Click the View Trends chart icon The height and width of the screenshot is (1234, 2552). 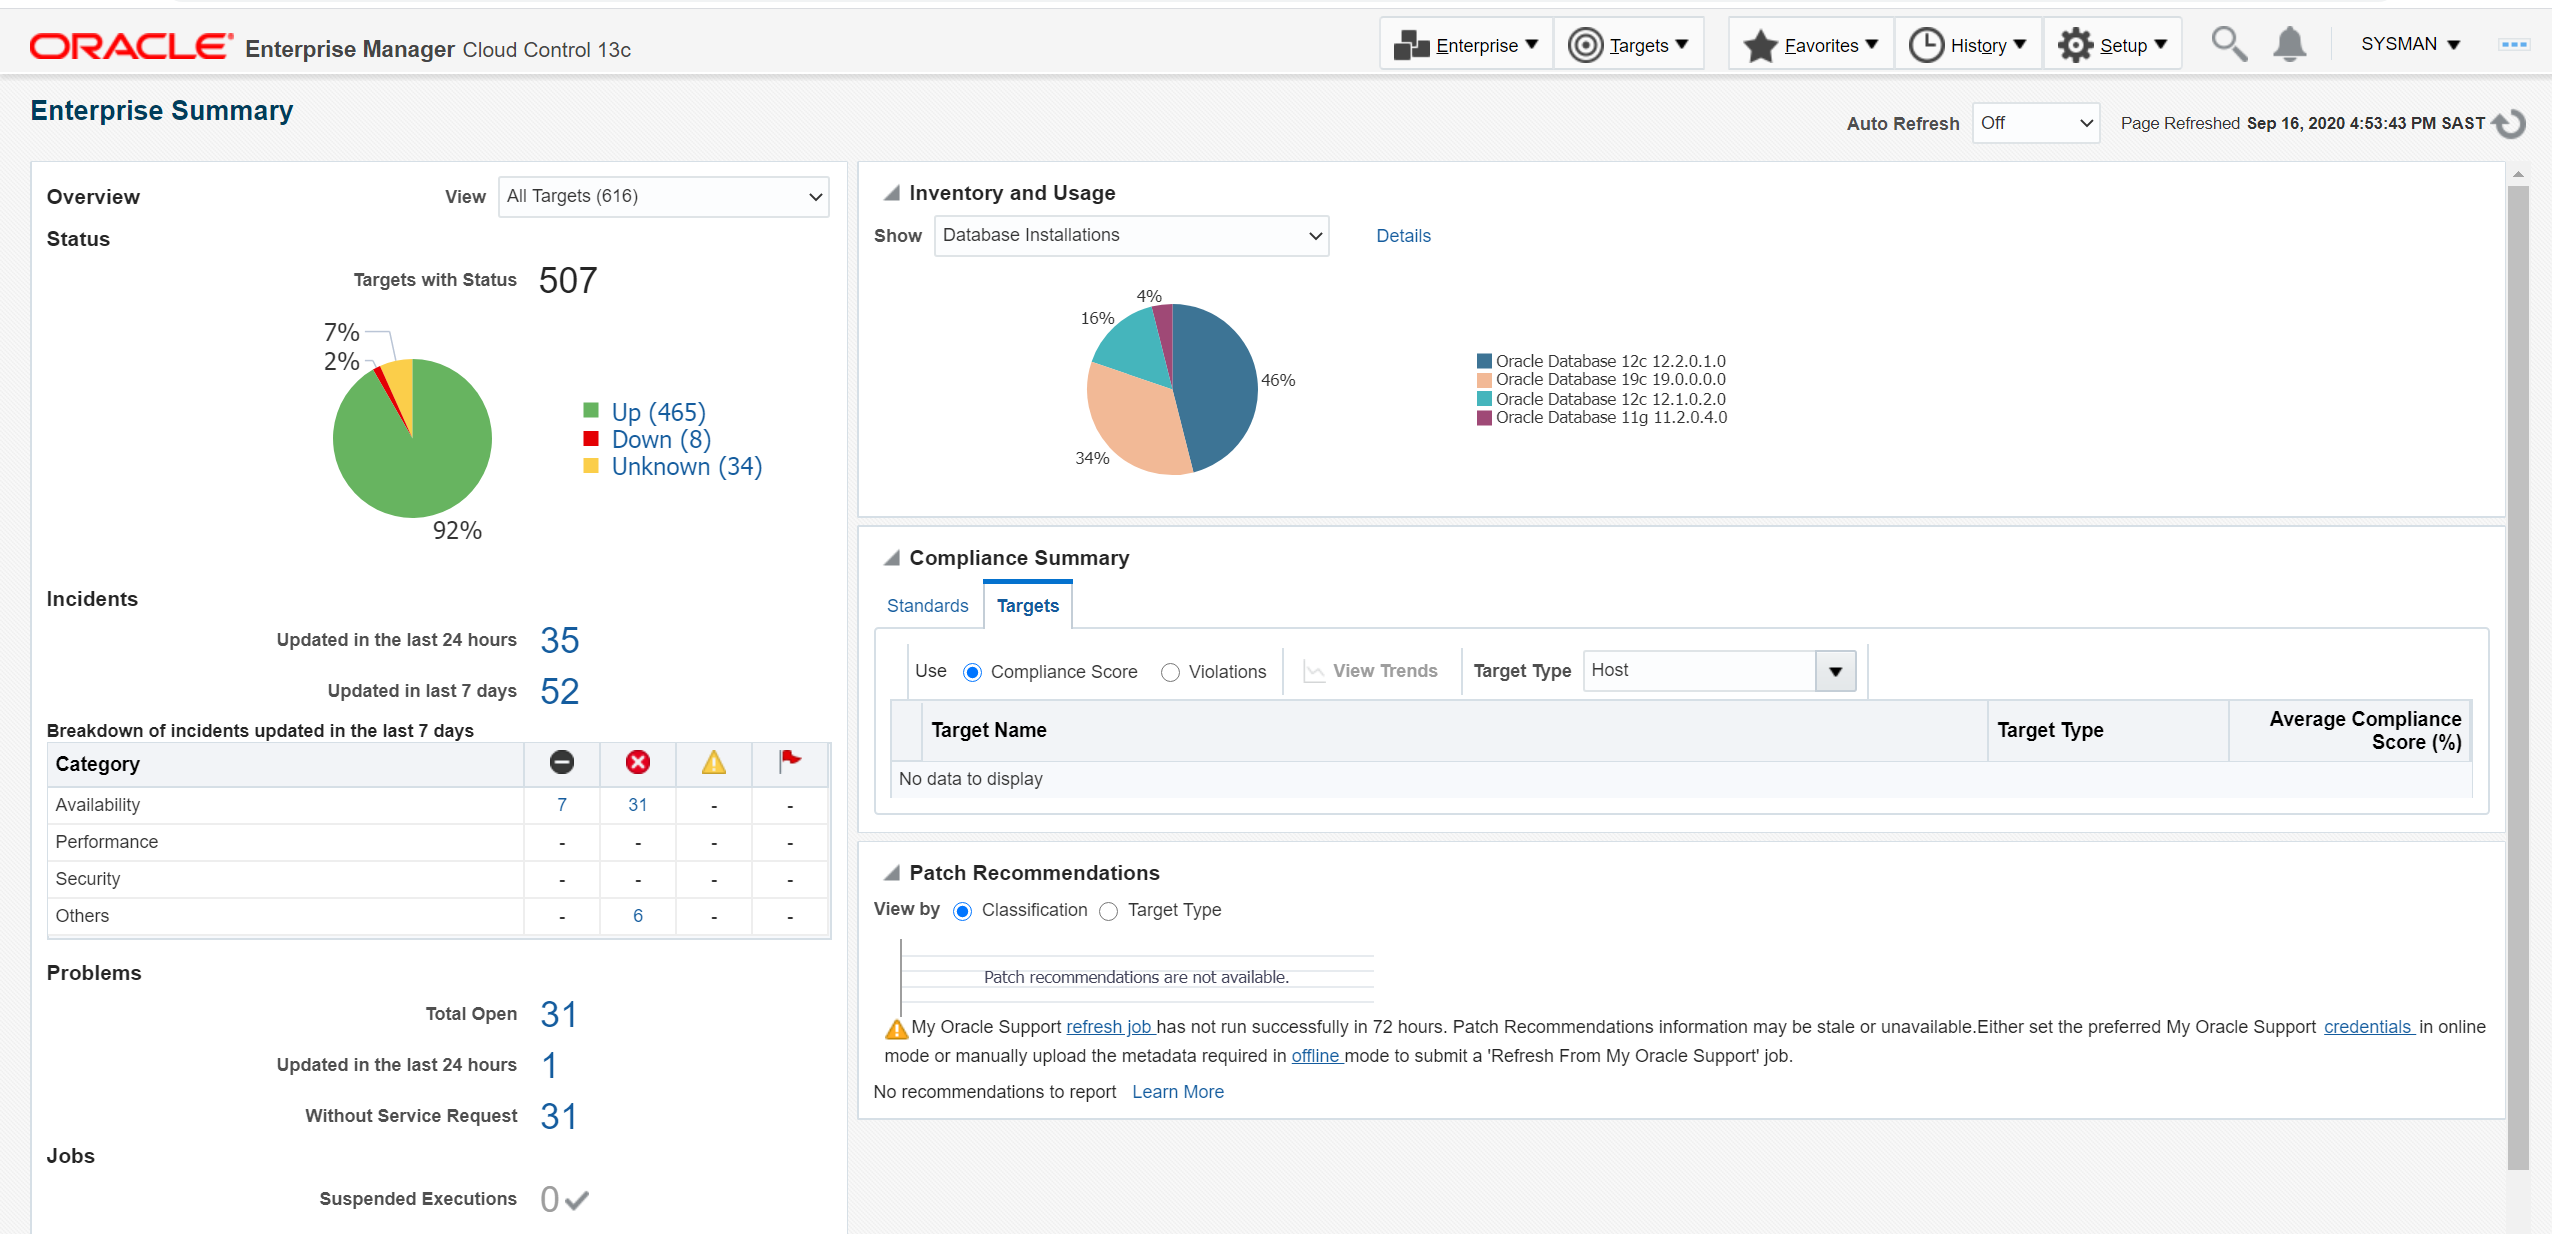pos(1314,672)
